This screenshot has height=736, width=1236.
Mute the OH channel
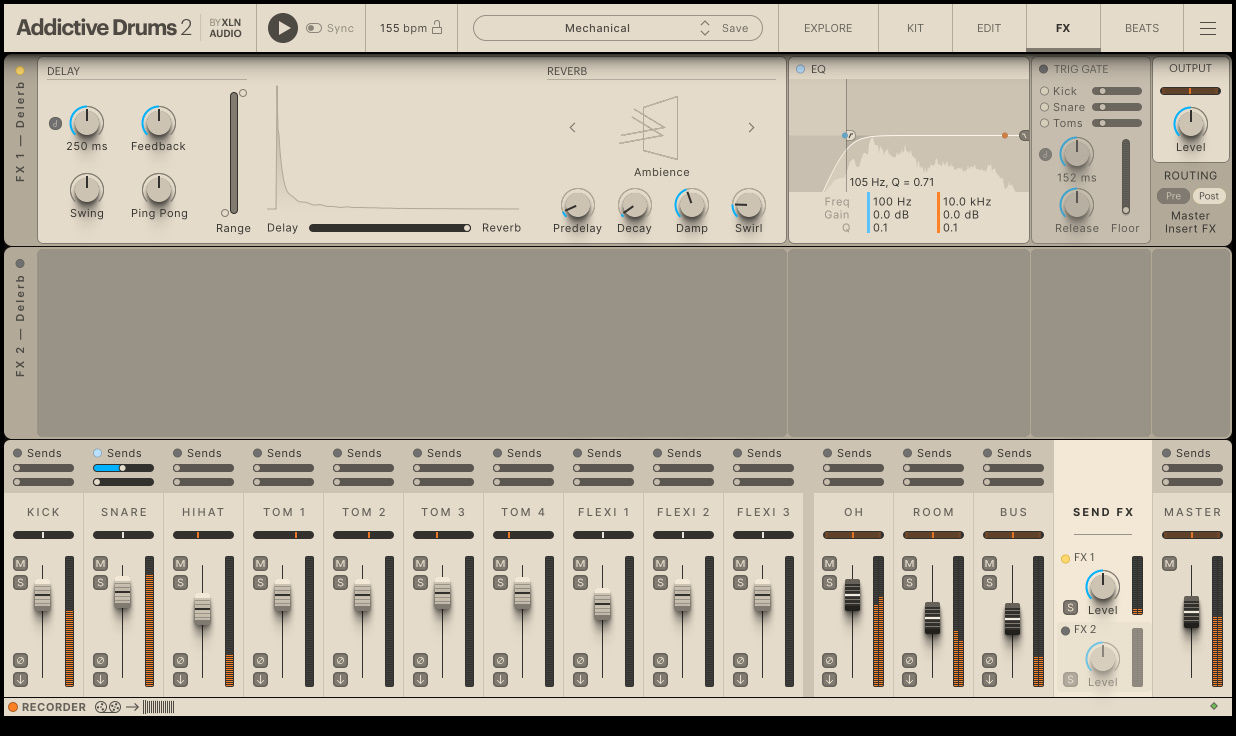[x=829, y=564]
